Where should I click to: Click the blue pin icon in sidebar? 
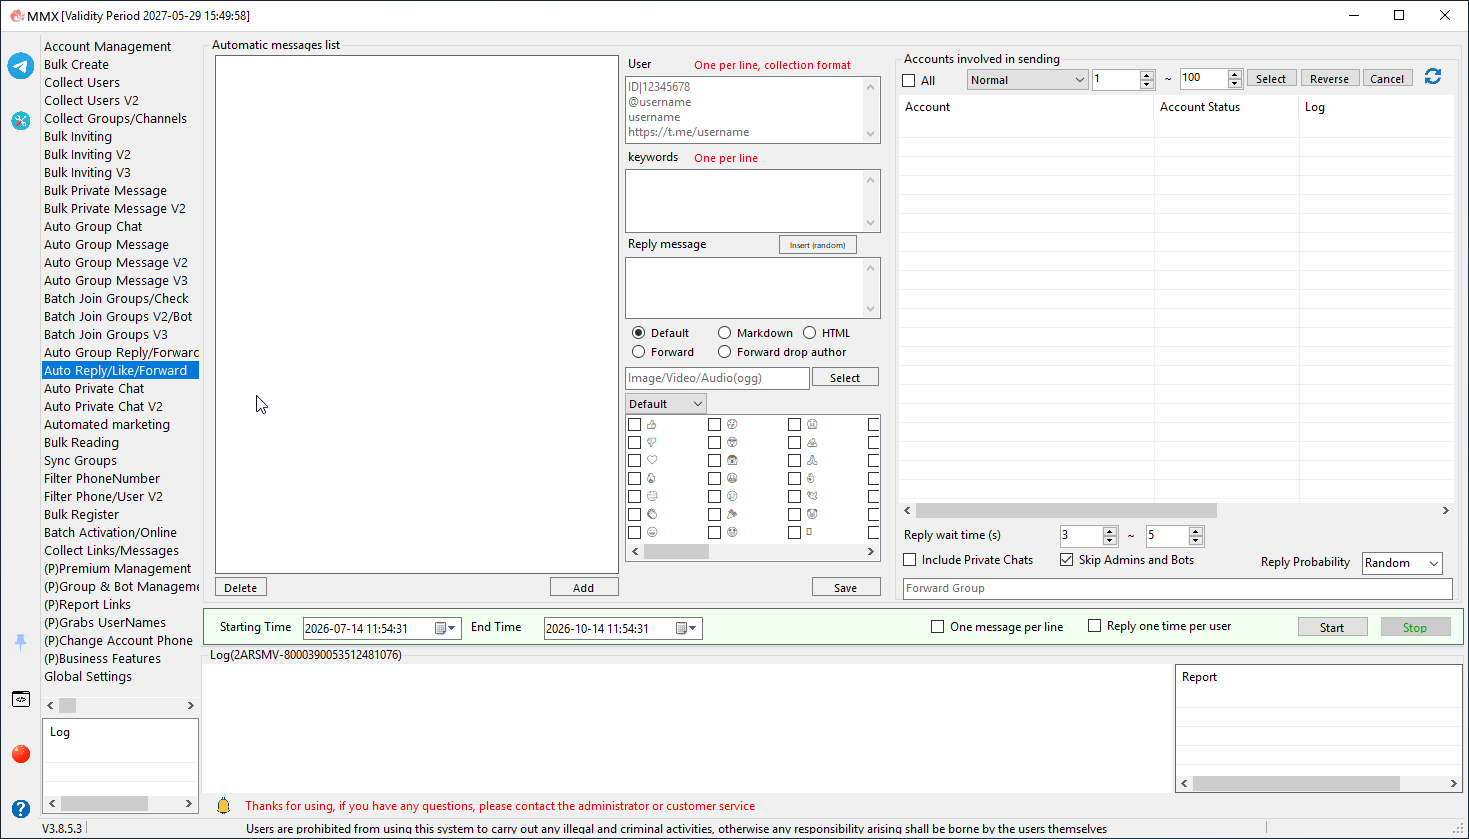tap(21, 642)
